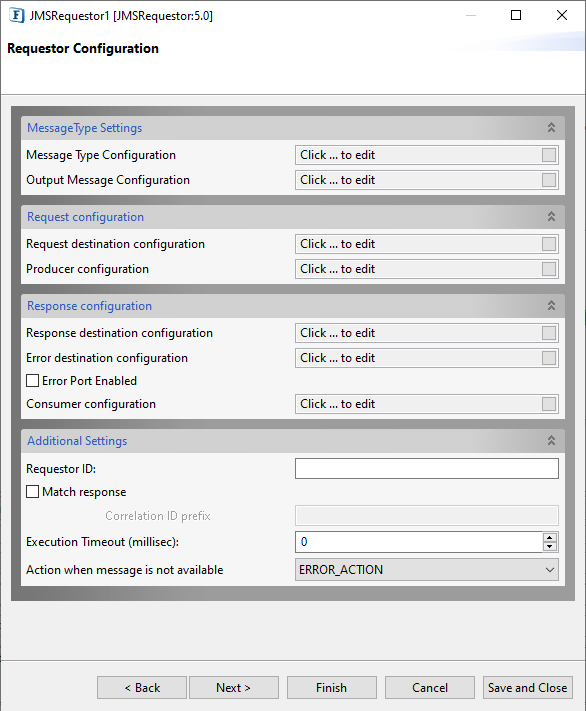
Task: Collapse the MessageType Settings section
Action: point(551,127)
